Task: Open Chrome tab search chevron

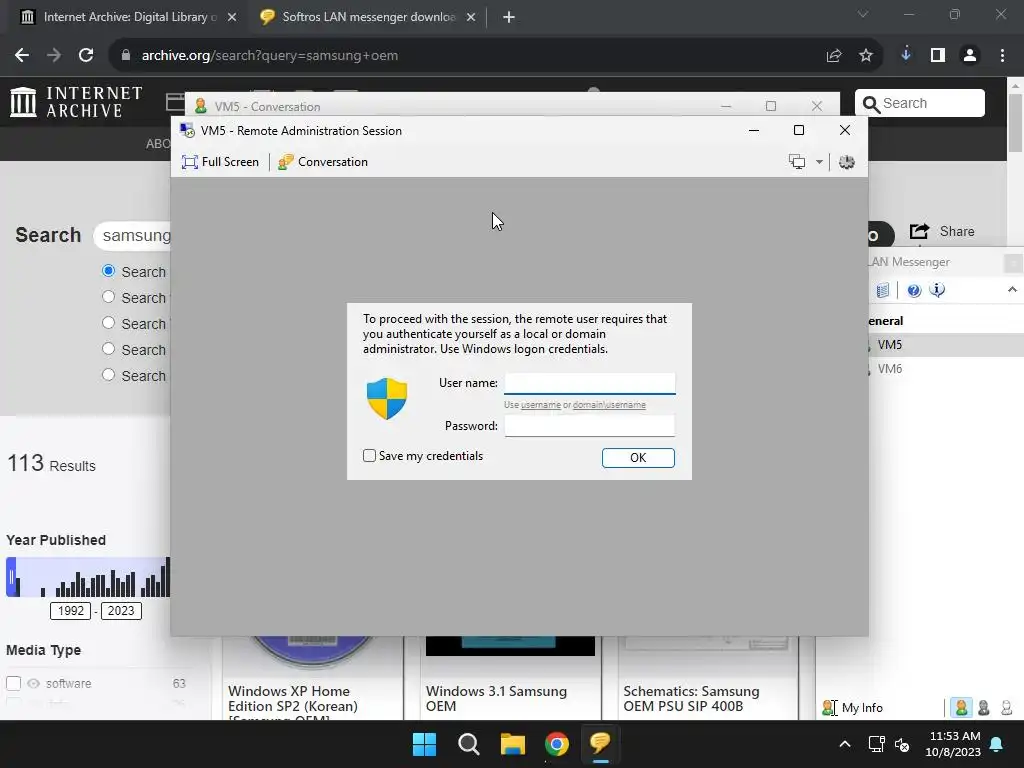Action: (863, 14)
